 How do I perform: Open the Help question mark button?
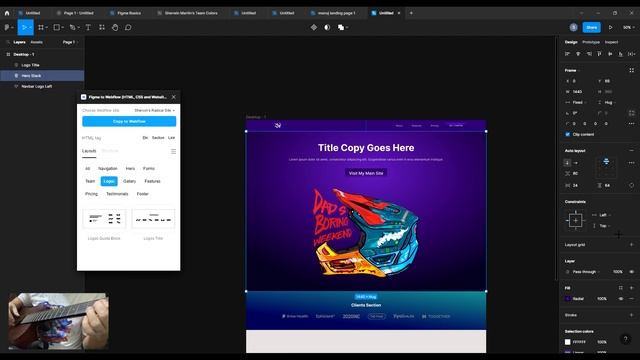coord(625,339)
